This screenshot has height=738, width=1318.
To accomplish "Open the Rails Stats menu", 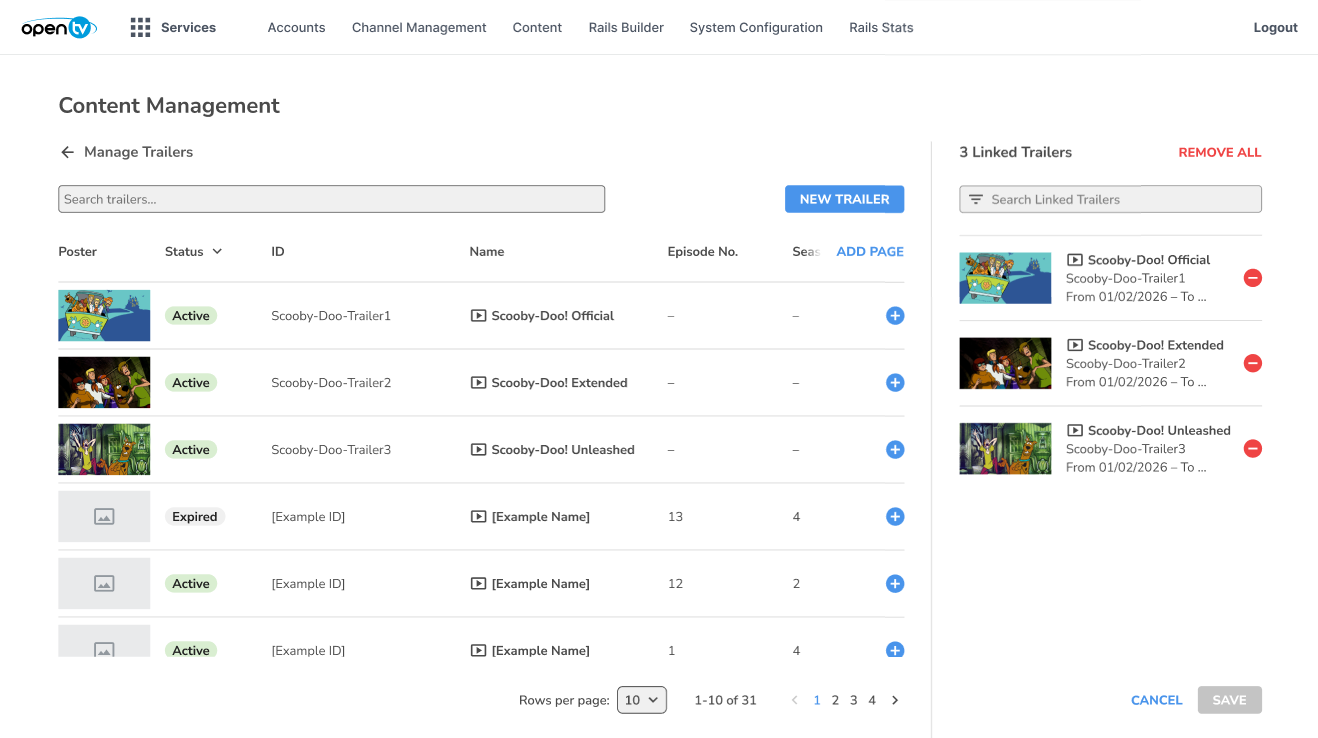I will 881,28.
